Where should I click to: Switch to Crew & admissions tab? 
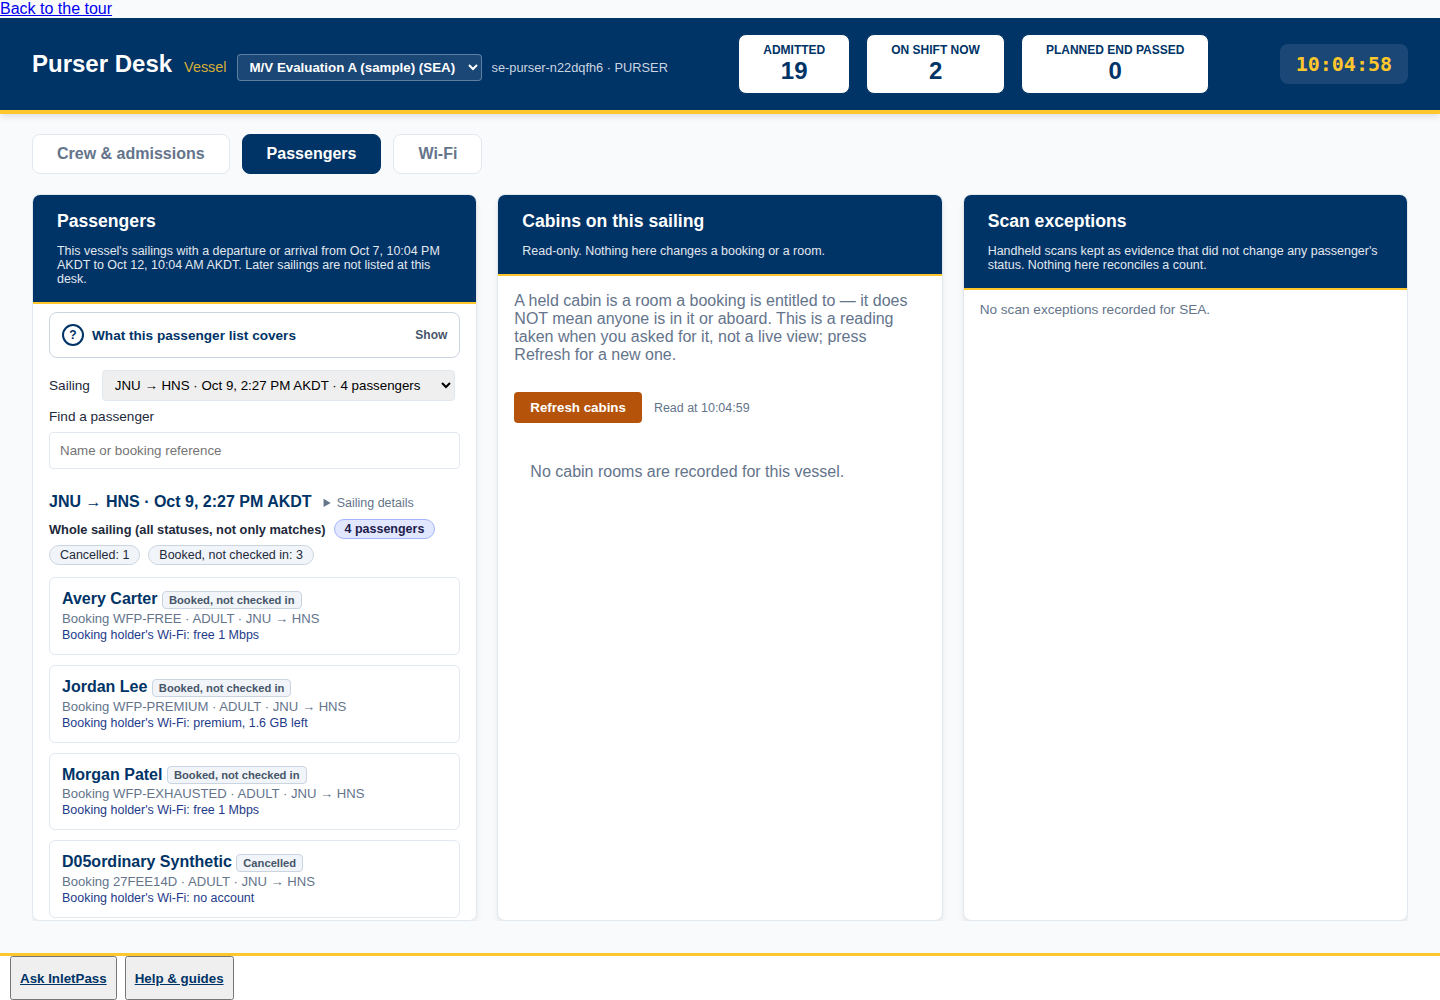131,154
